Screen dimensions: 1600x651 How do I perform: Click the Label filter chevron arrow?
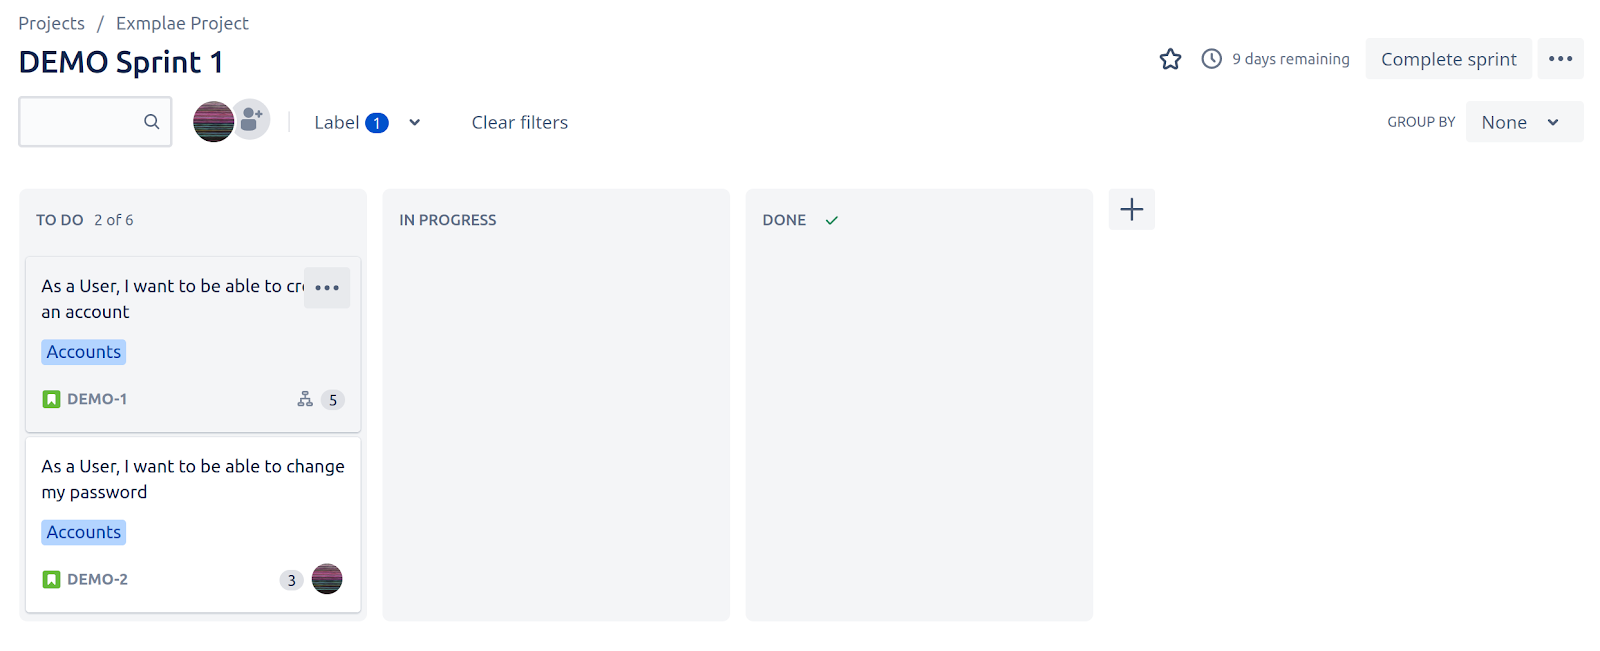pos(414,122)
